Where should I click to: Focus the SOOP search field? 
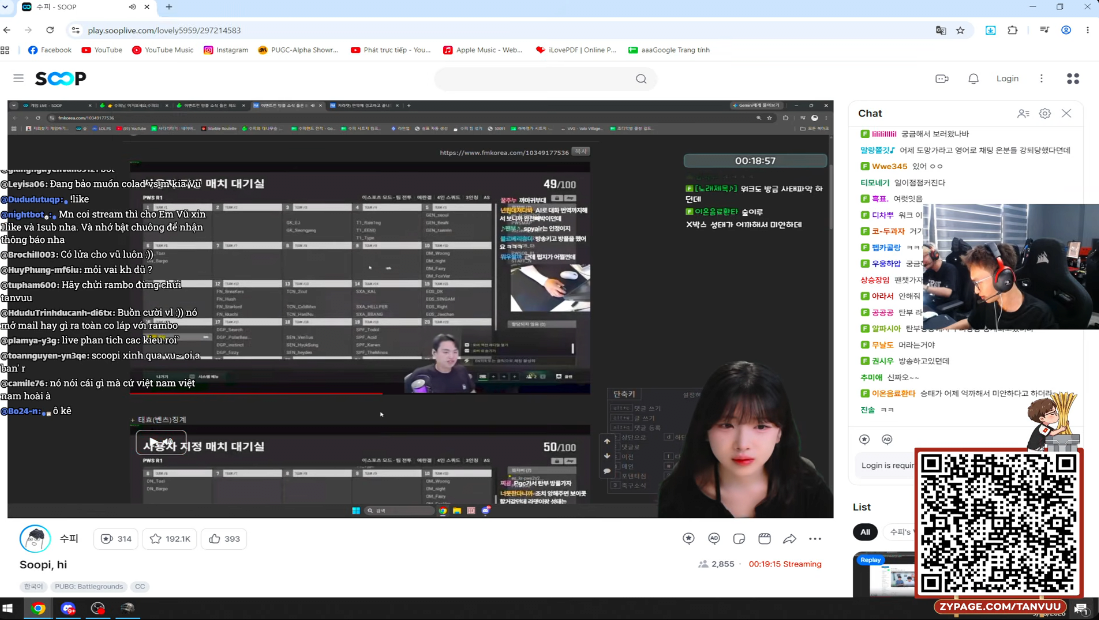(536, 79)
